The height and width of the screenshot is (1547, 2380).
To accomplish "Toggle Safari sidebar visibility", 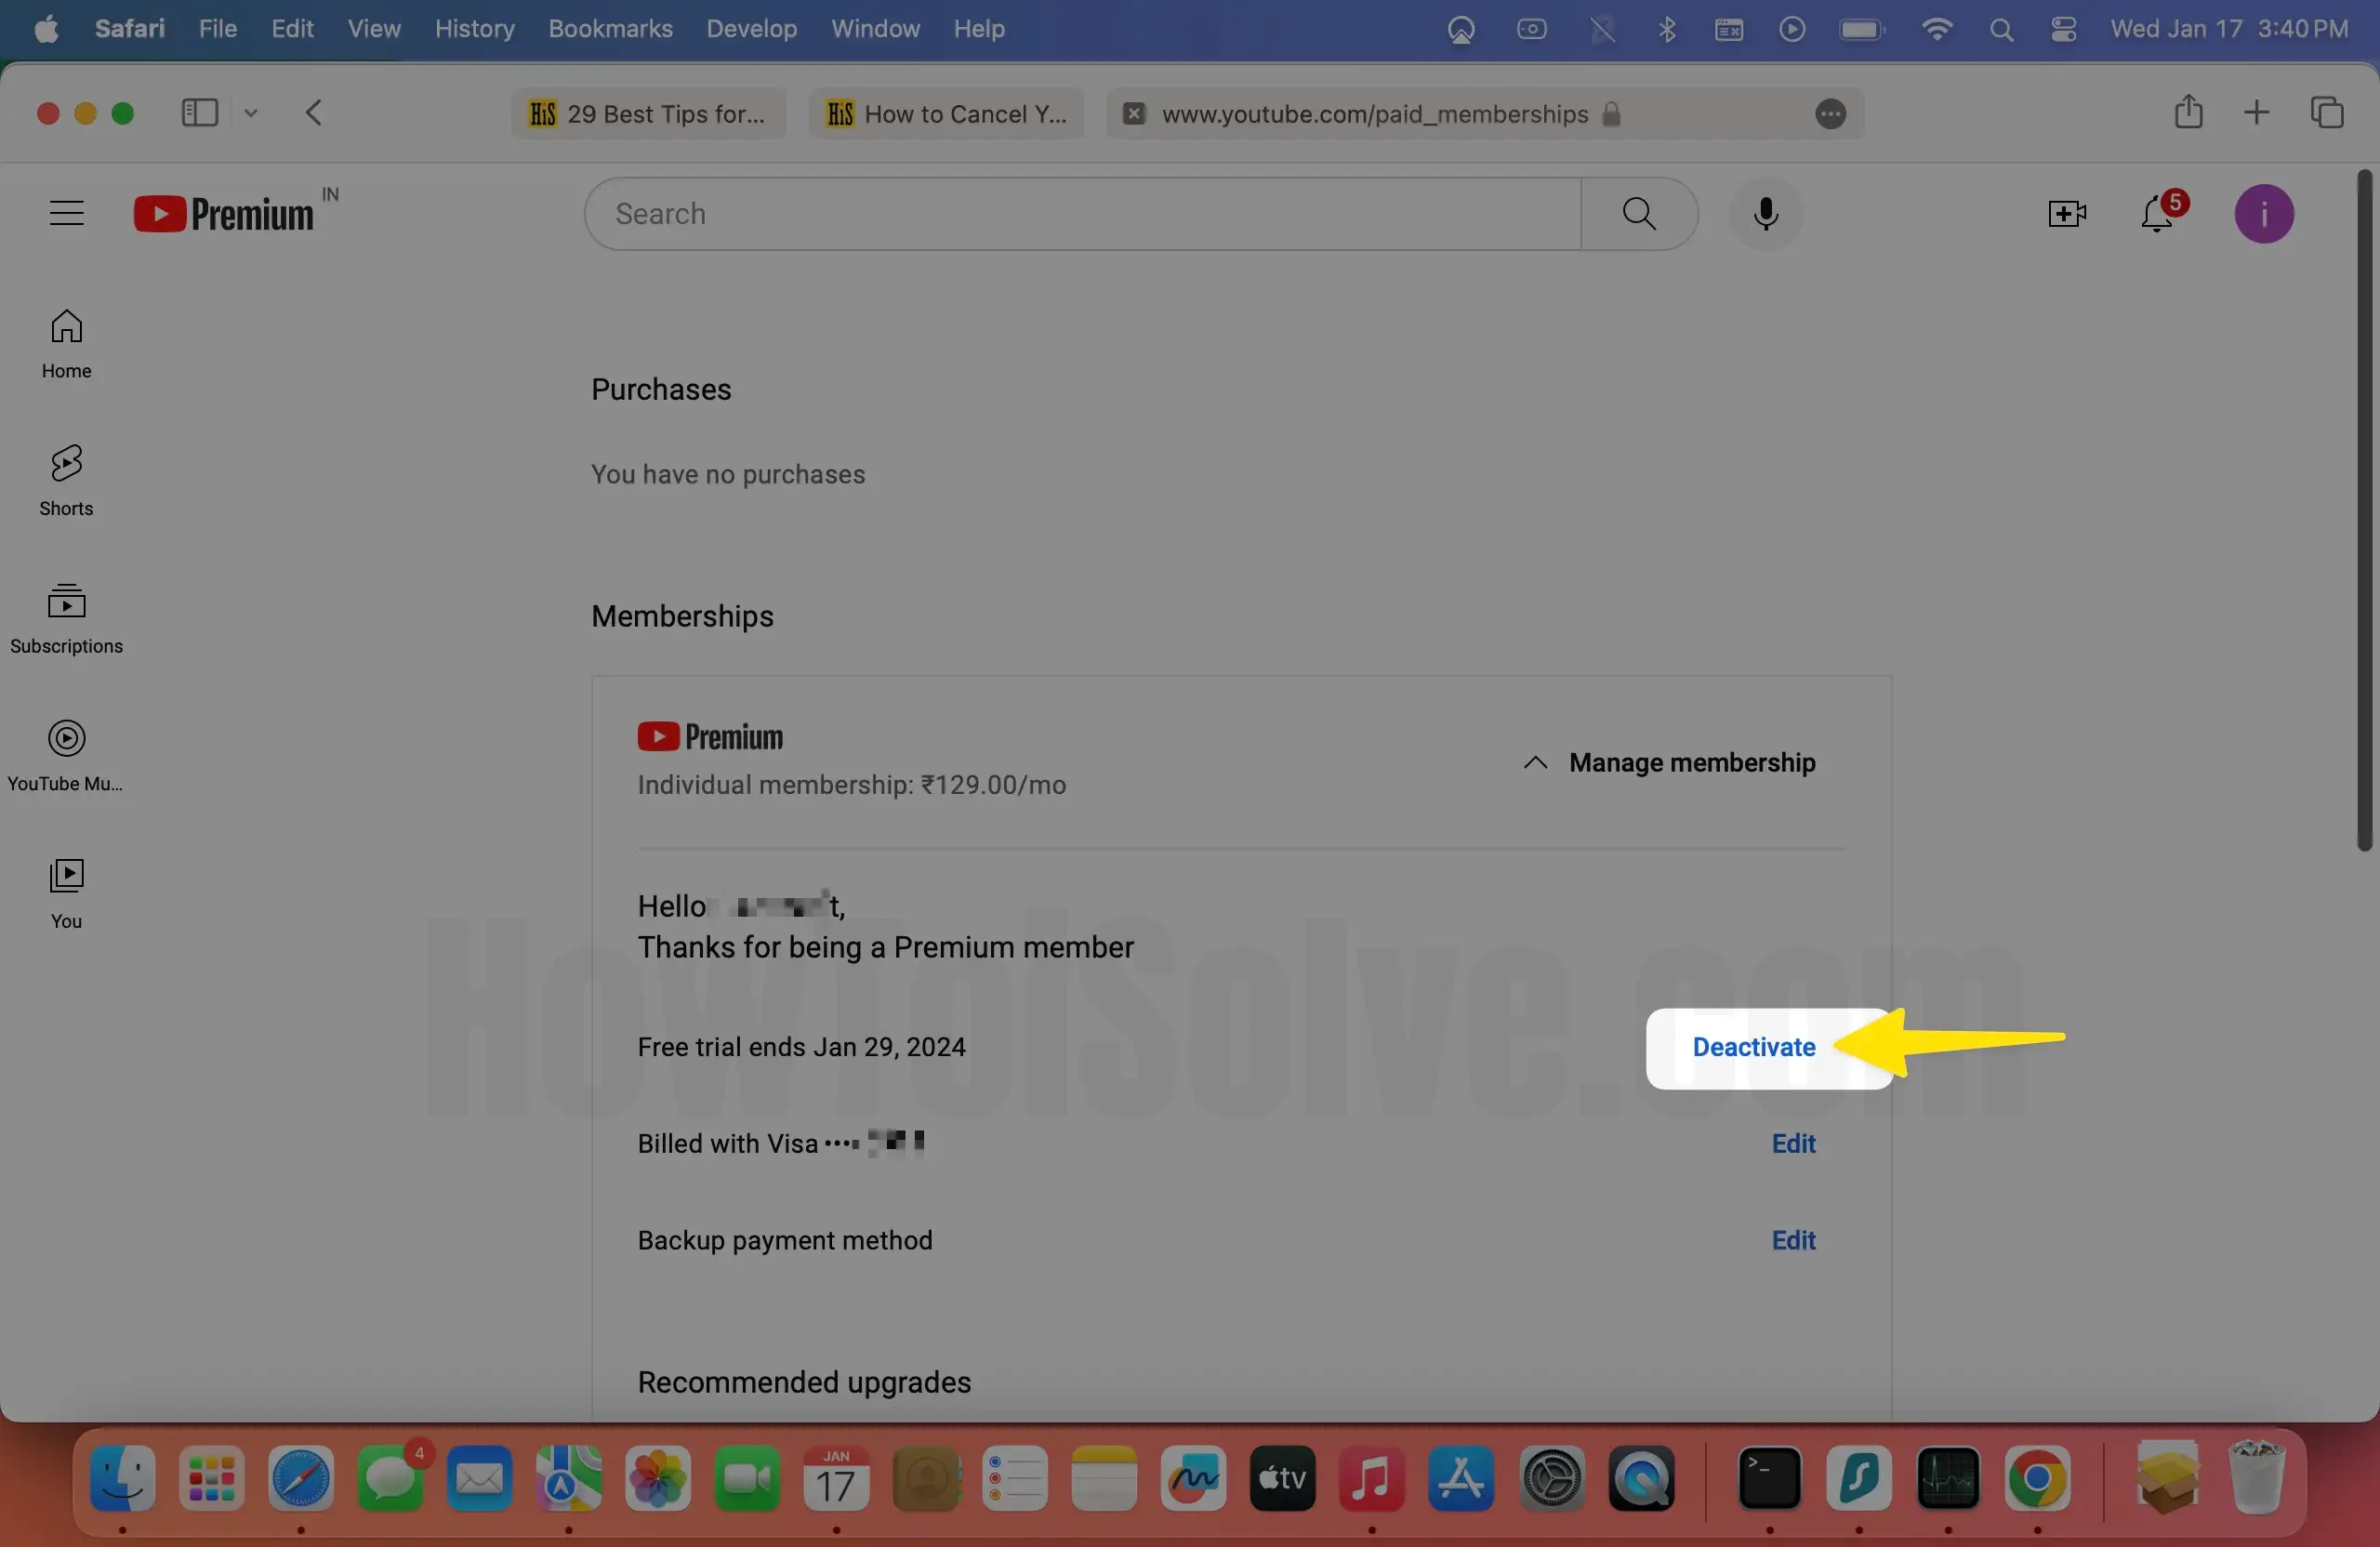I will [199, 112].
